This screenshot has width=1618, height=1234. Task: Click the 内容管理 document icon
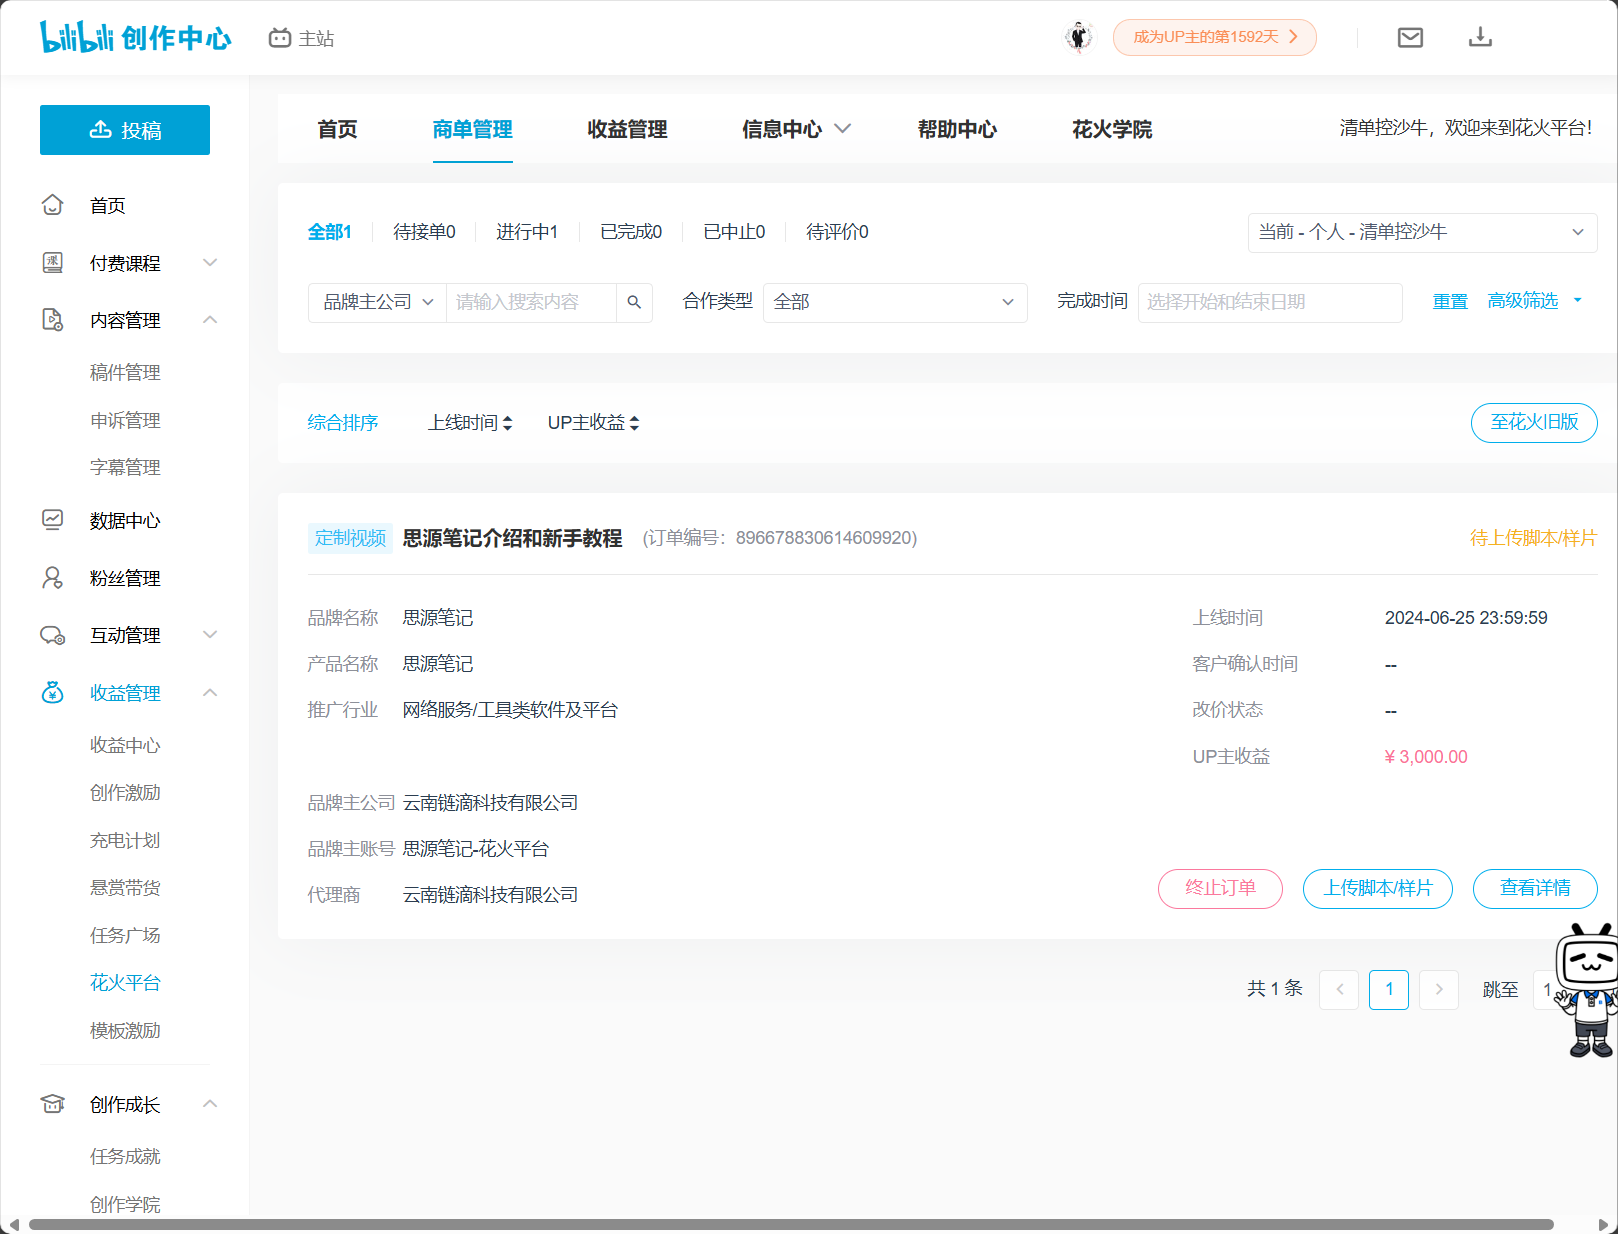pos(53,320)
